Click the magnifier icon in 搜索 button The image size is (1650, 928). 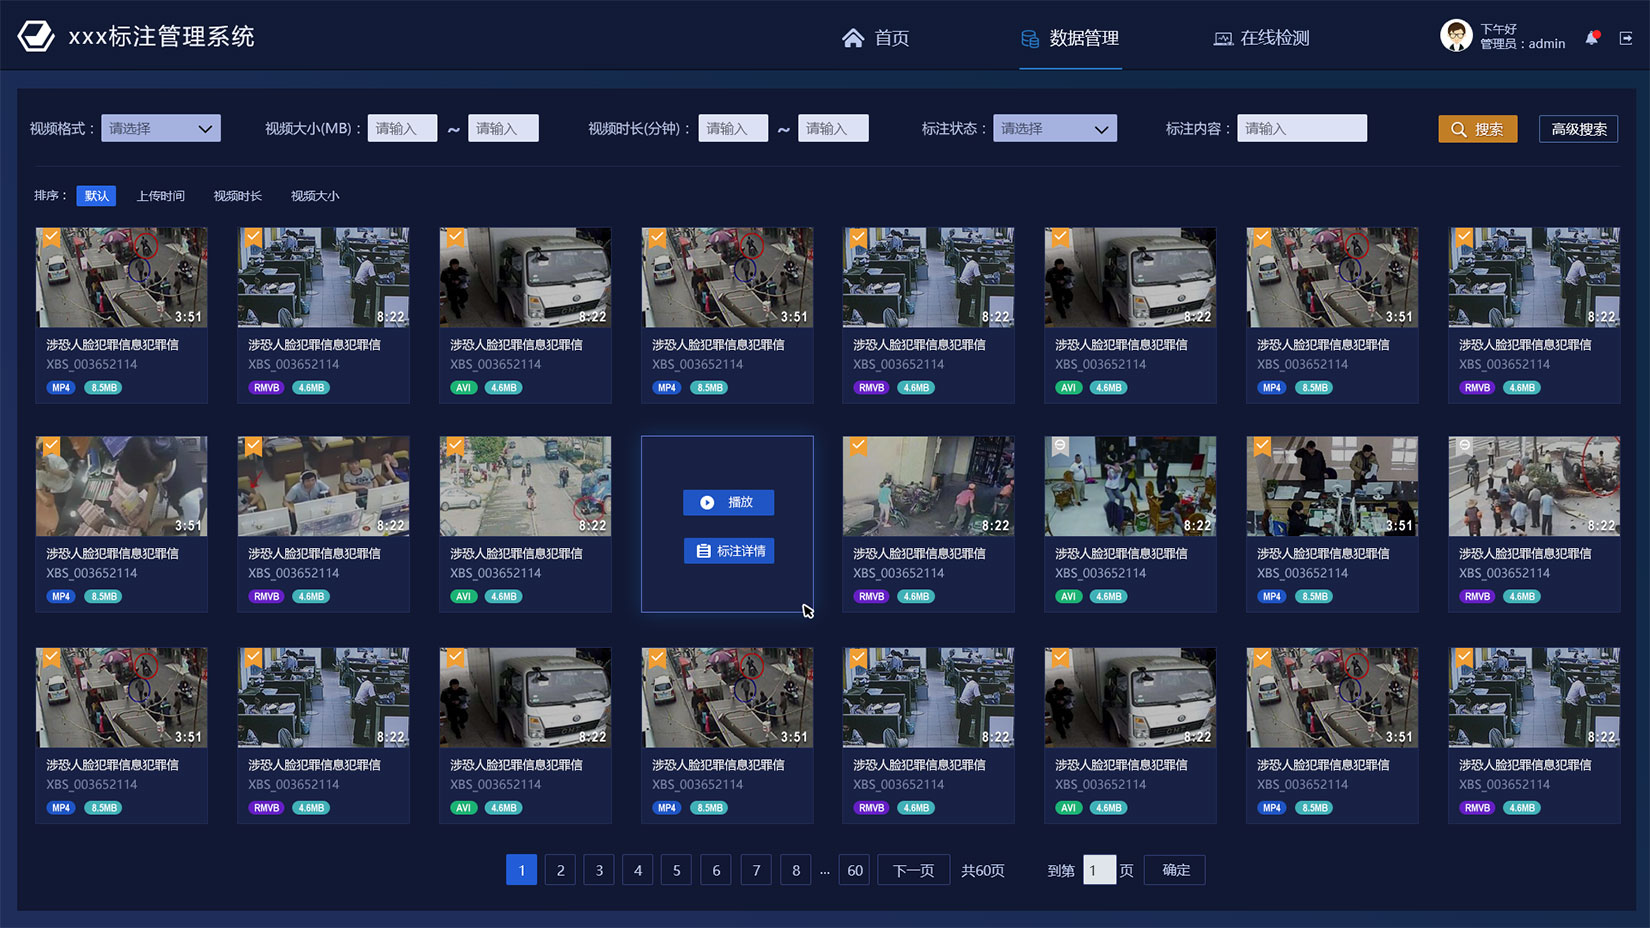1458,129
